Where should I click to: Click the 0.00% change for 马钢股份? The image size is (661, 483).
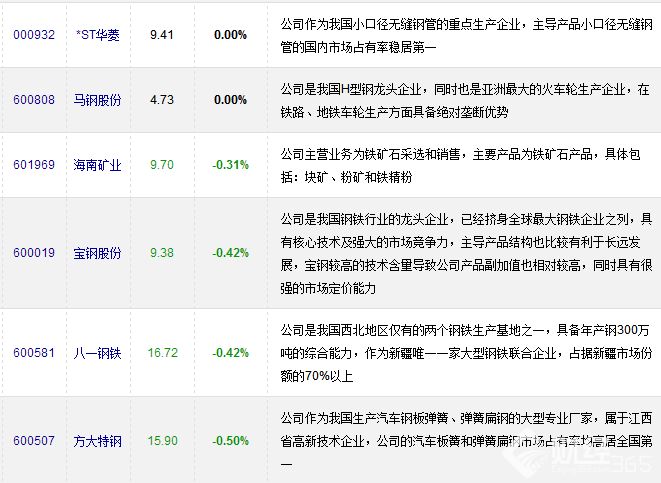231,100
